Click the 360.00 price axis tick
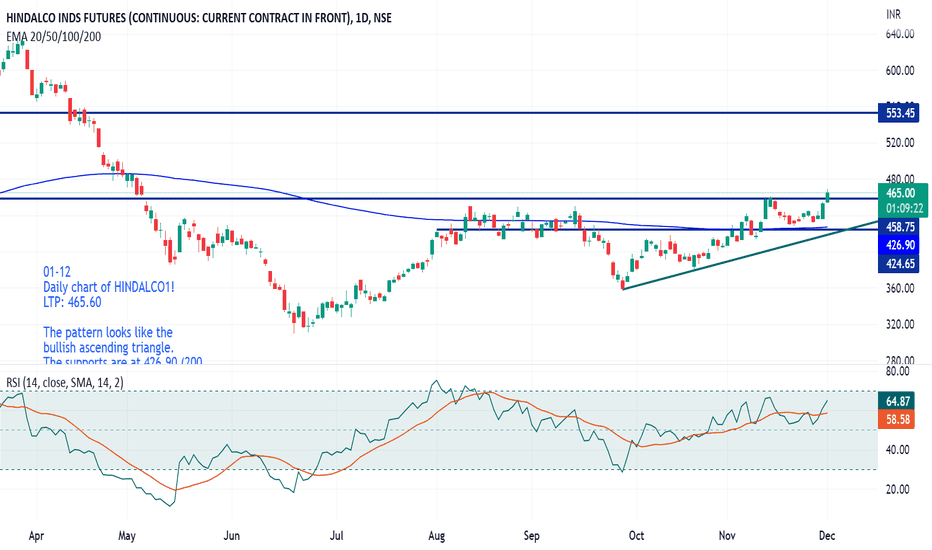This screenshot has width=932, height=550. (x=900, y=288)
